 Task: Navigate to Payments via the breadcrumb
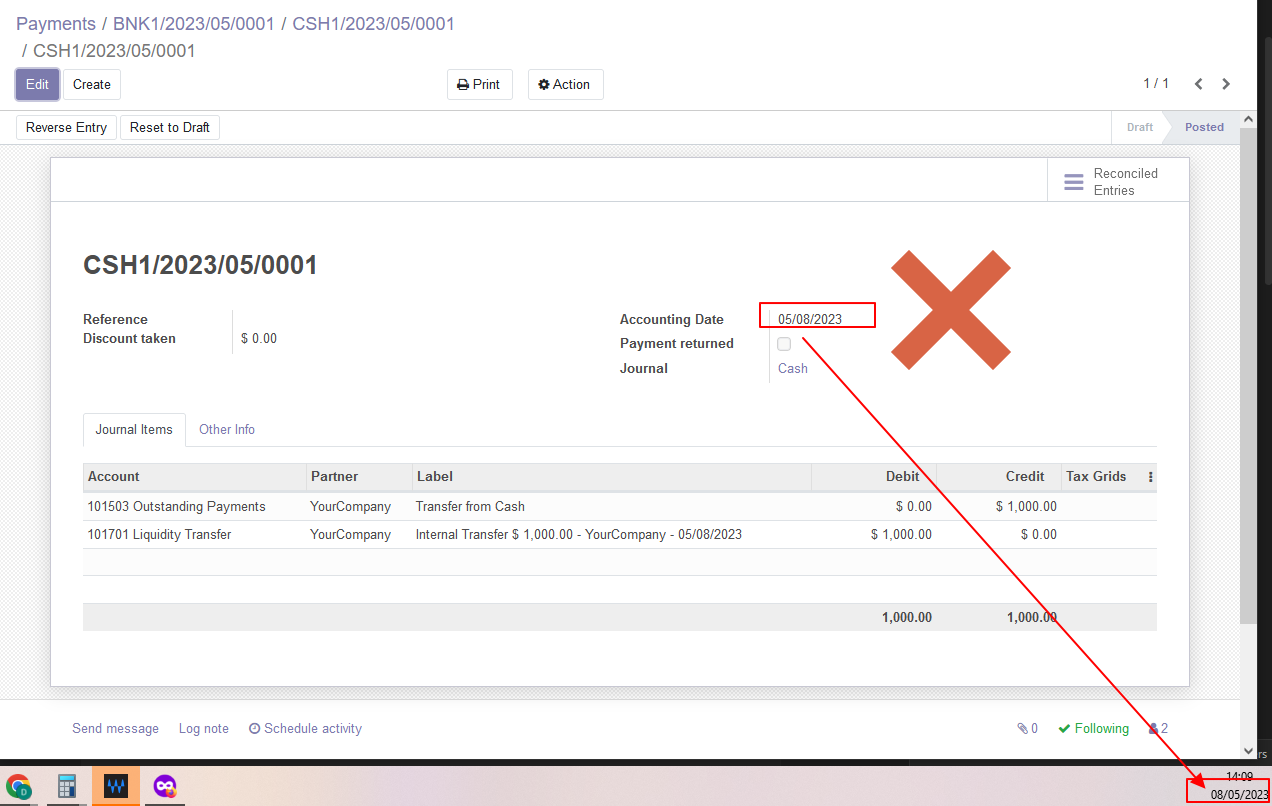[55, 23]
